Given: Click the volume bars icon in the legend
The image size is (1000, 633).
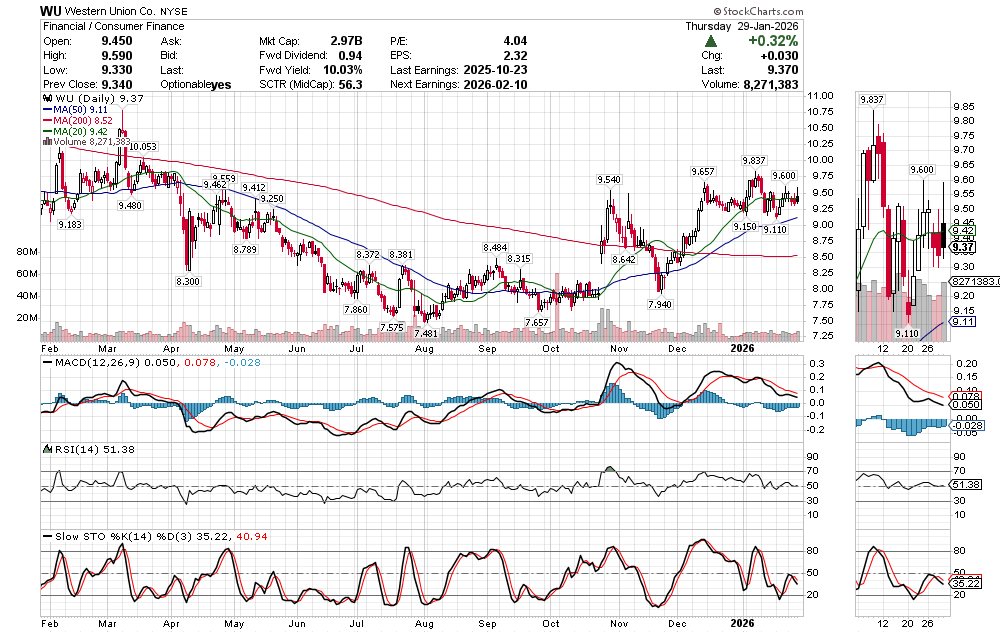Looking at the screenshot, I should pyautogui.click(x=45, y=142).
